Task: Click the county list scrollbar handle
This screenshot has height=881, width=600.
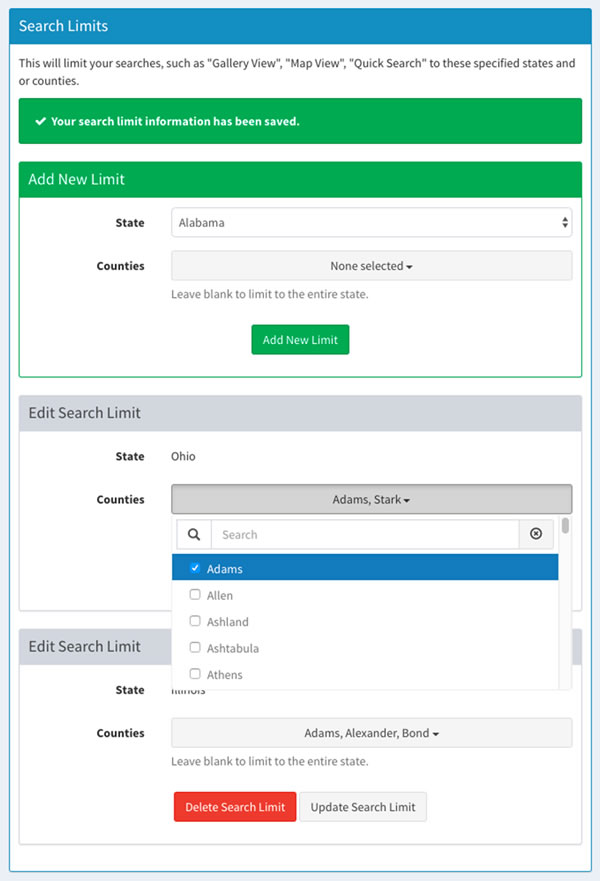Action: pyautogui.click(x=566, y=526)
